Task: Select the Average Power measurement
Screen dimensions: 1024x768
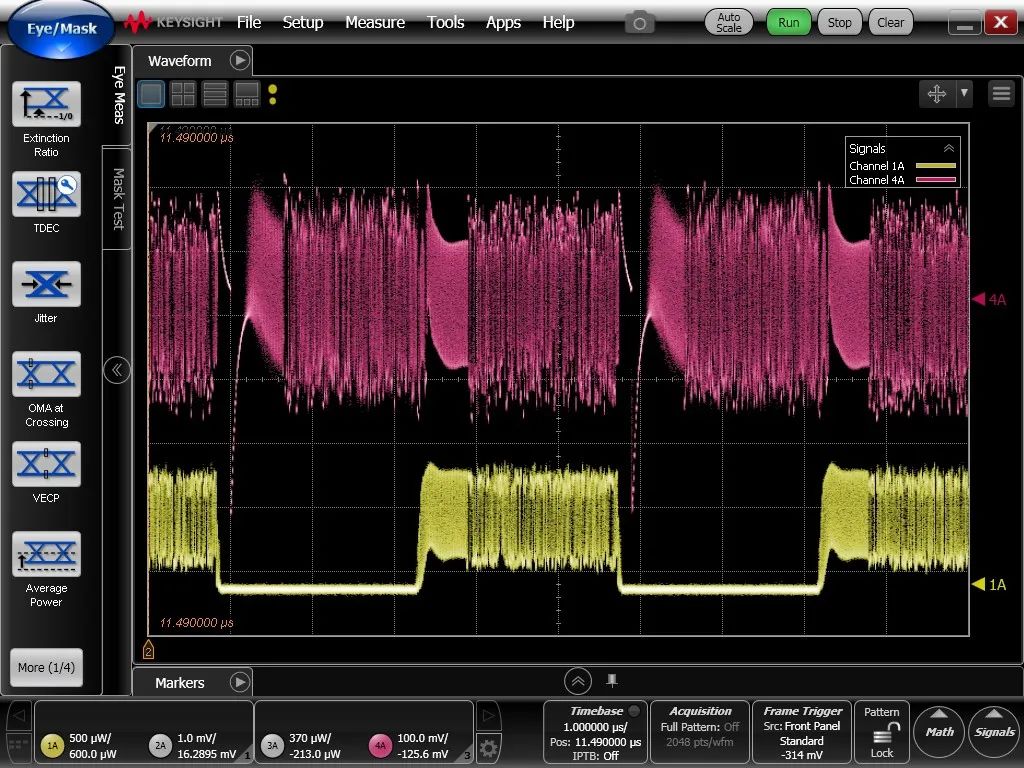Action: tap(46, 554)
